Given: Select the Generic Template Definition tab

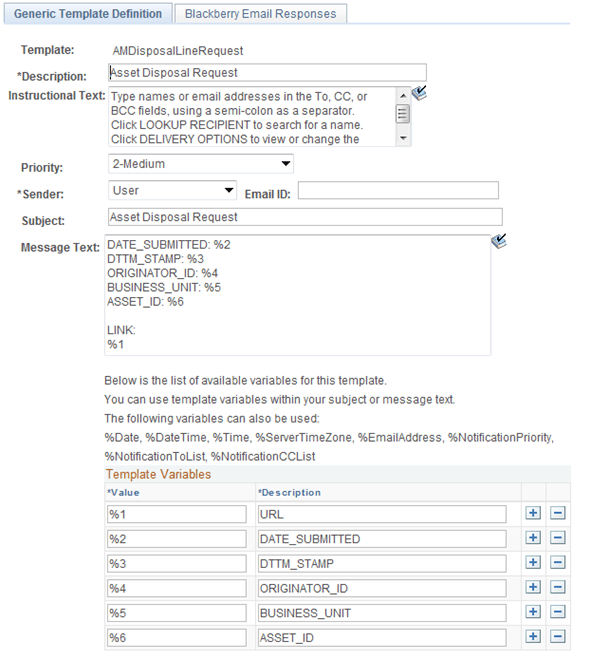Looking at the screenshot, I should click(88, 14).
